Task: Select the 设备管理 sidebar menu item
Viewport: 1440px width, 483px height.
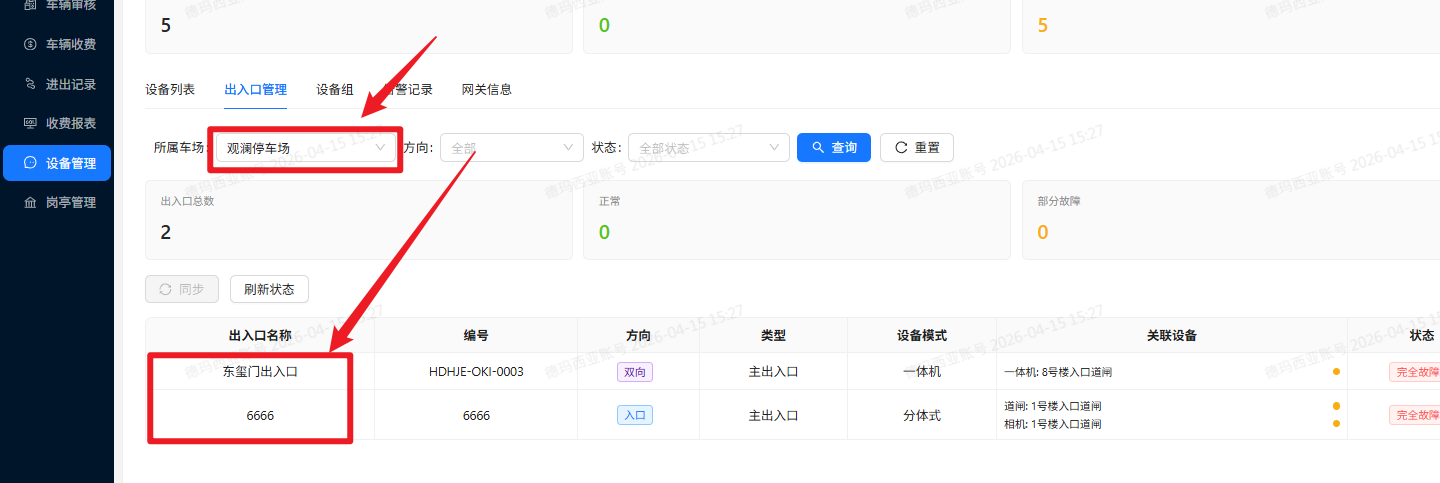Action: [57, 163]
